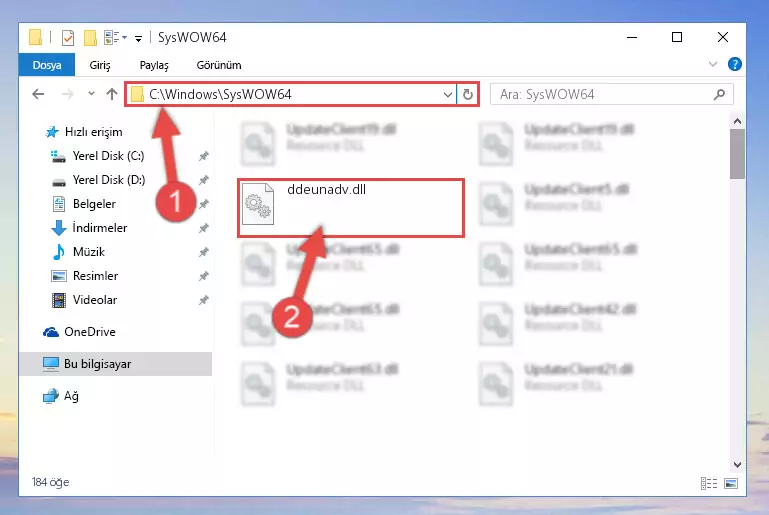Click pin icon next to Resimler
Screen dimensions: 769x515
click(204, 276)
